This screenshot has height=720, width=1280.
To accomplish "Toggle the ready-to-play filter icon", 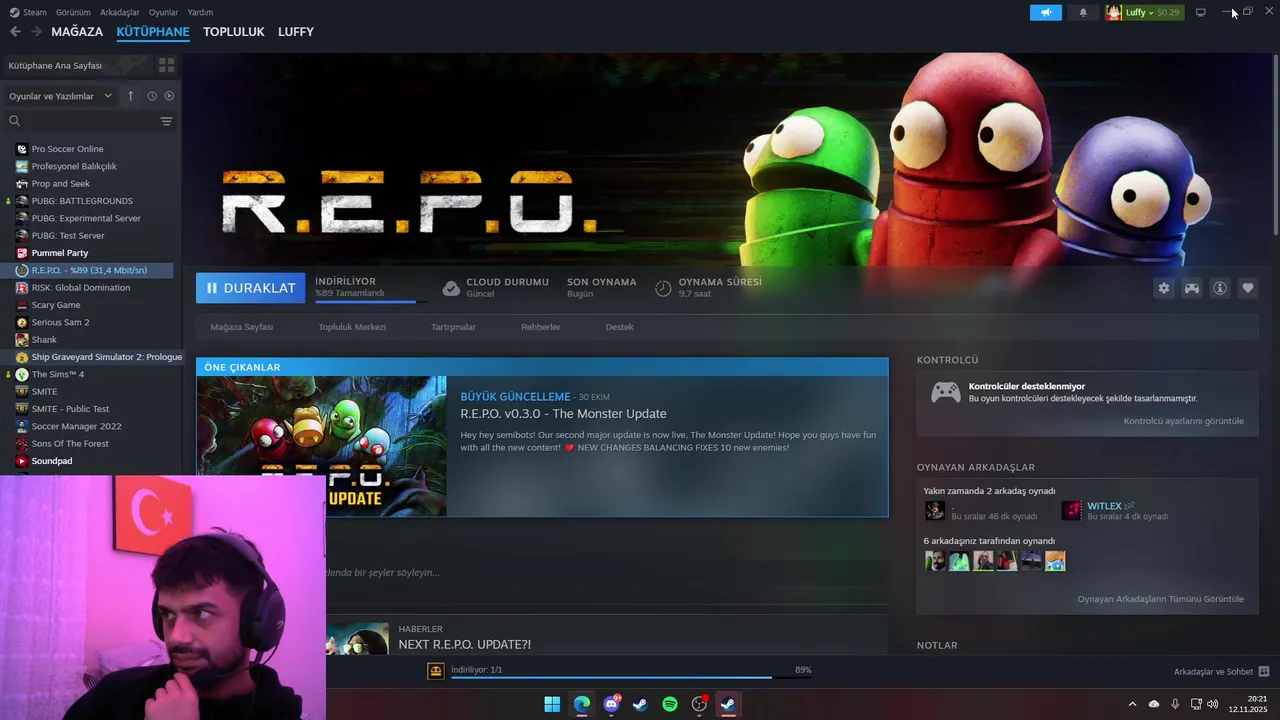I will point(169,96).
